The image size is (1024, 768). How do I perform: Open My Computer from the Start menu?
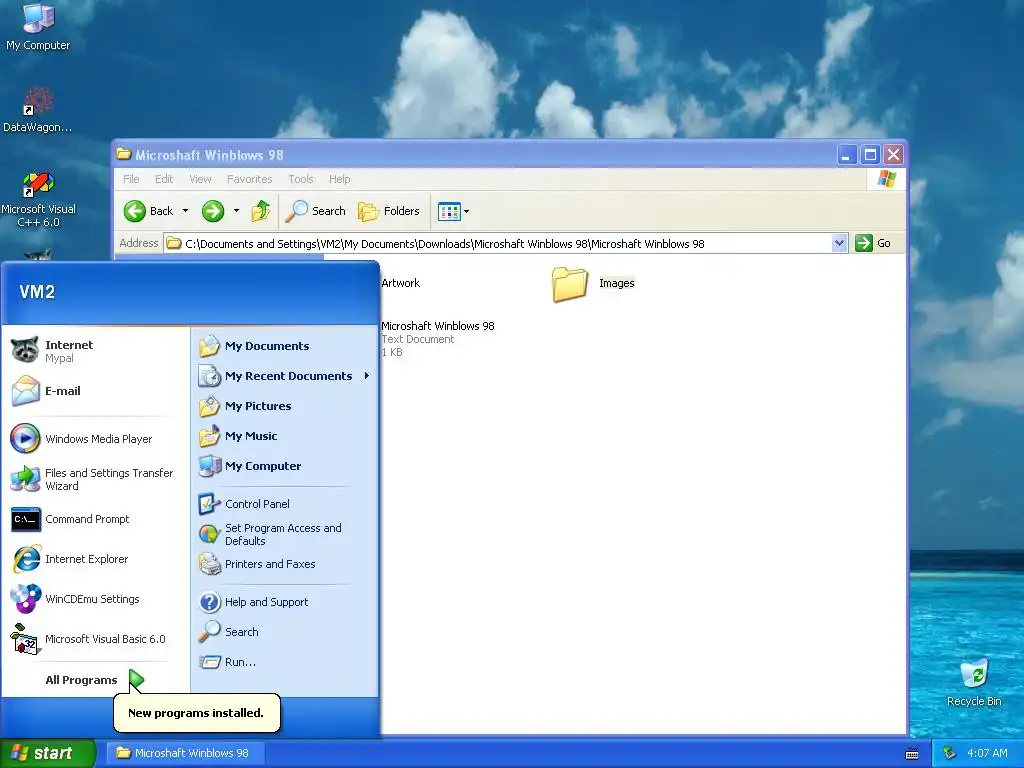(285, 466)
